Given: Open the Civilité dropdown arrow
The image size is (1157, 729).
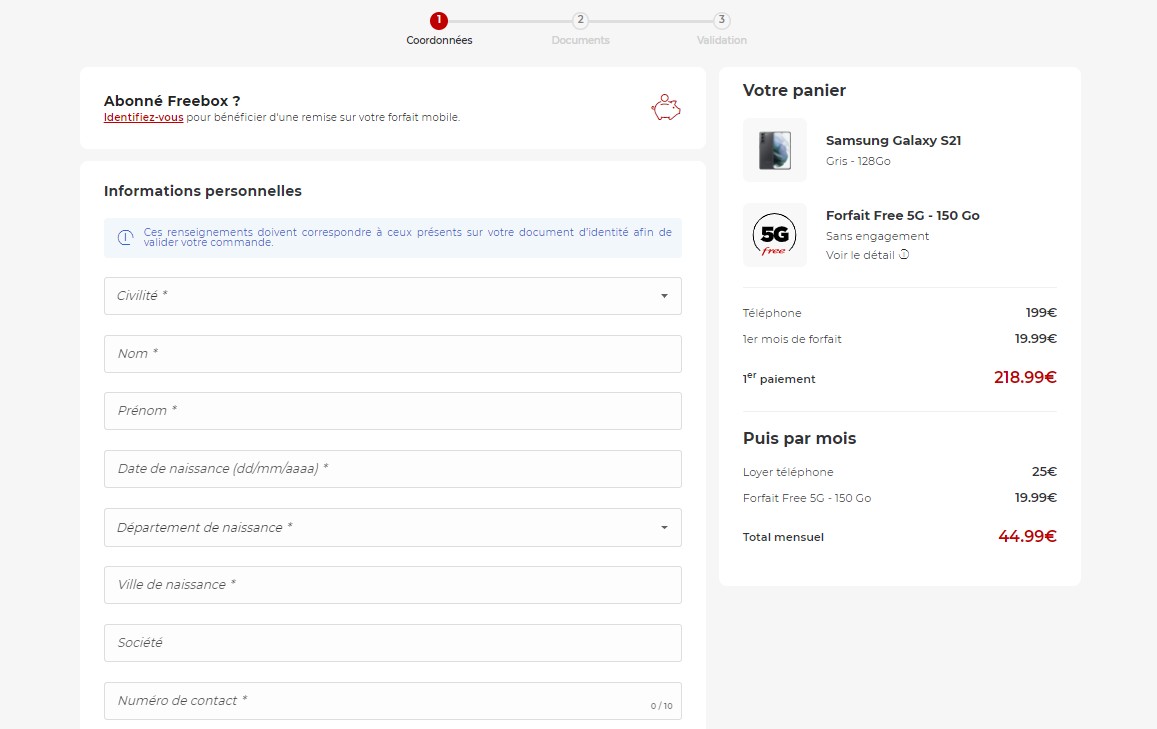Looking at the screenshot, I should click(x=664, y=296).
